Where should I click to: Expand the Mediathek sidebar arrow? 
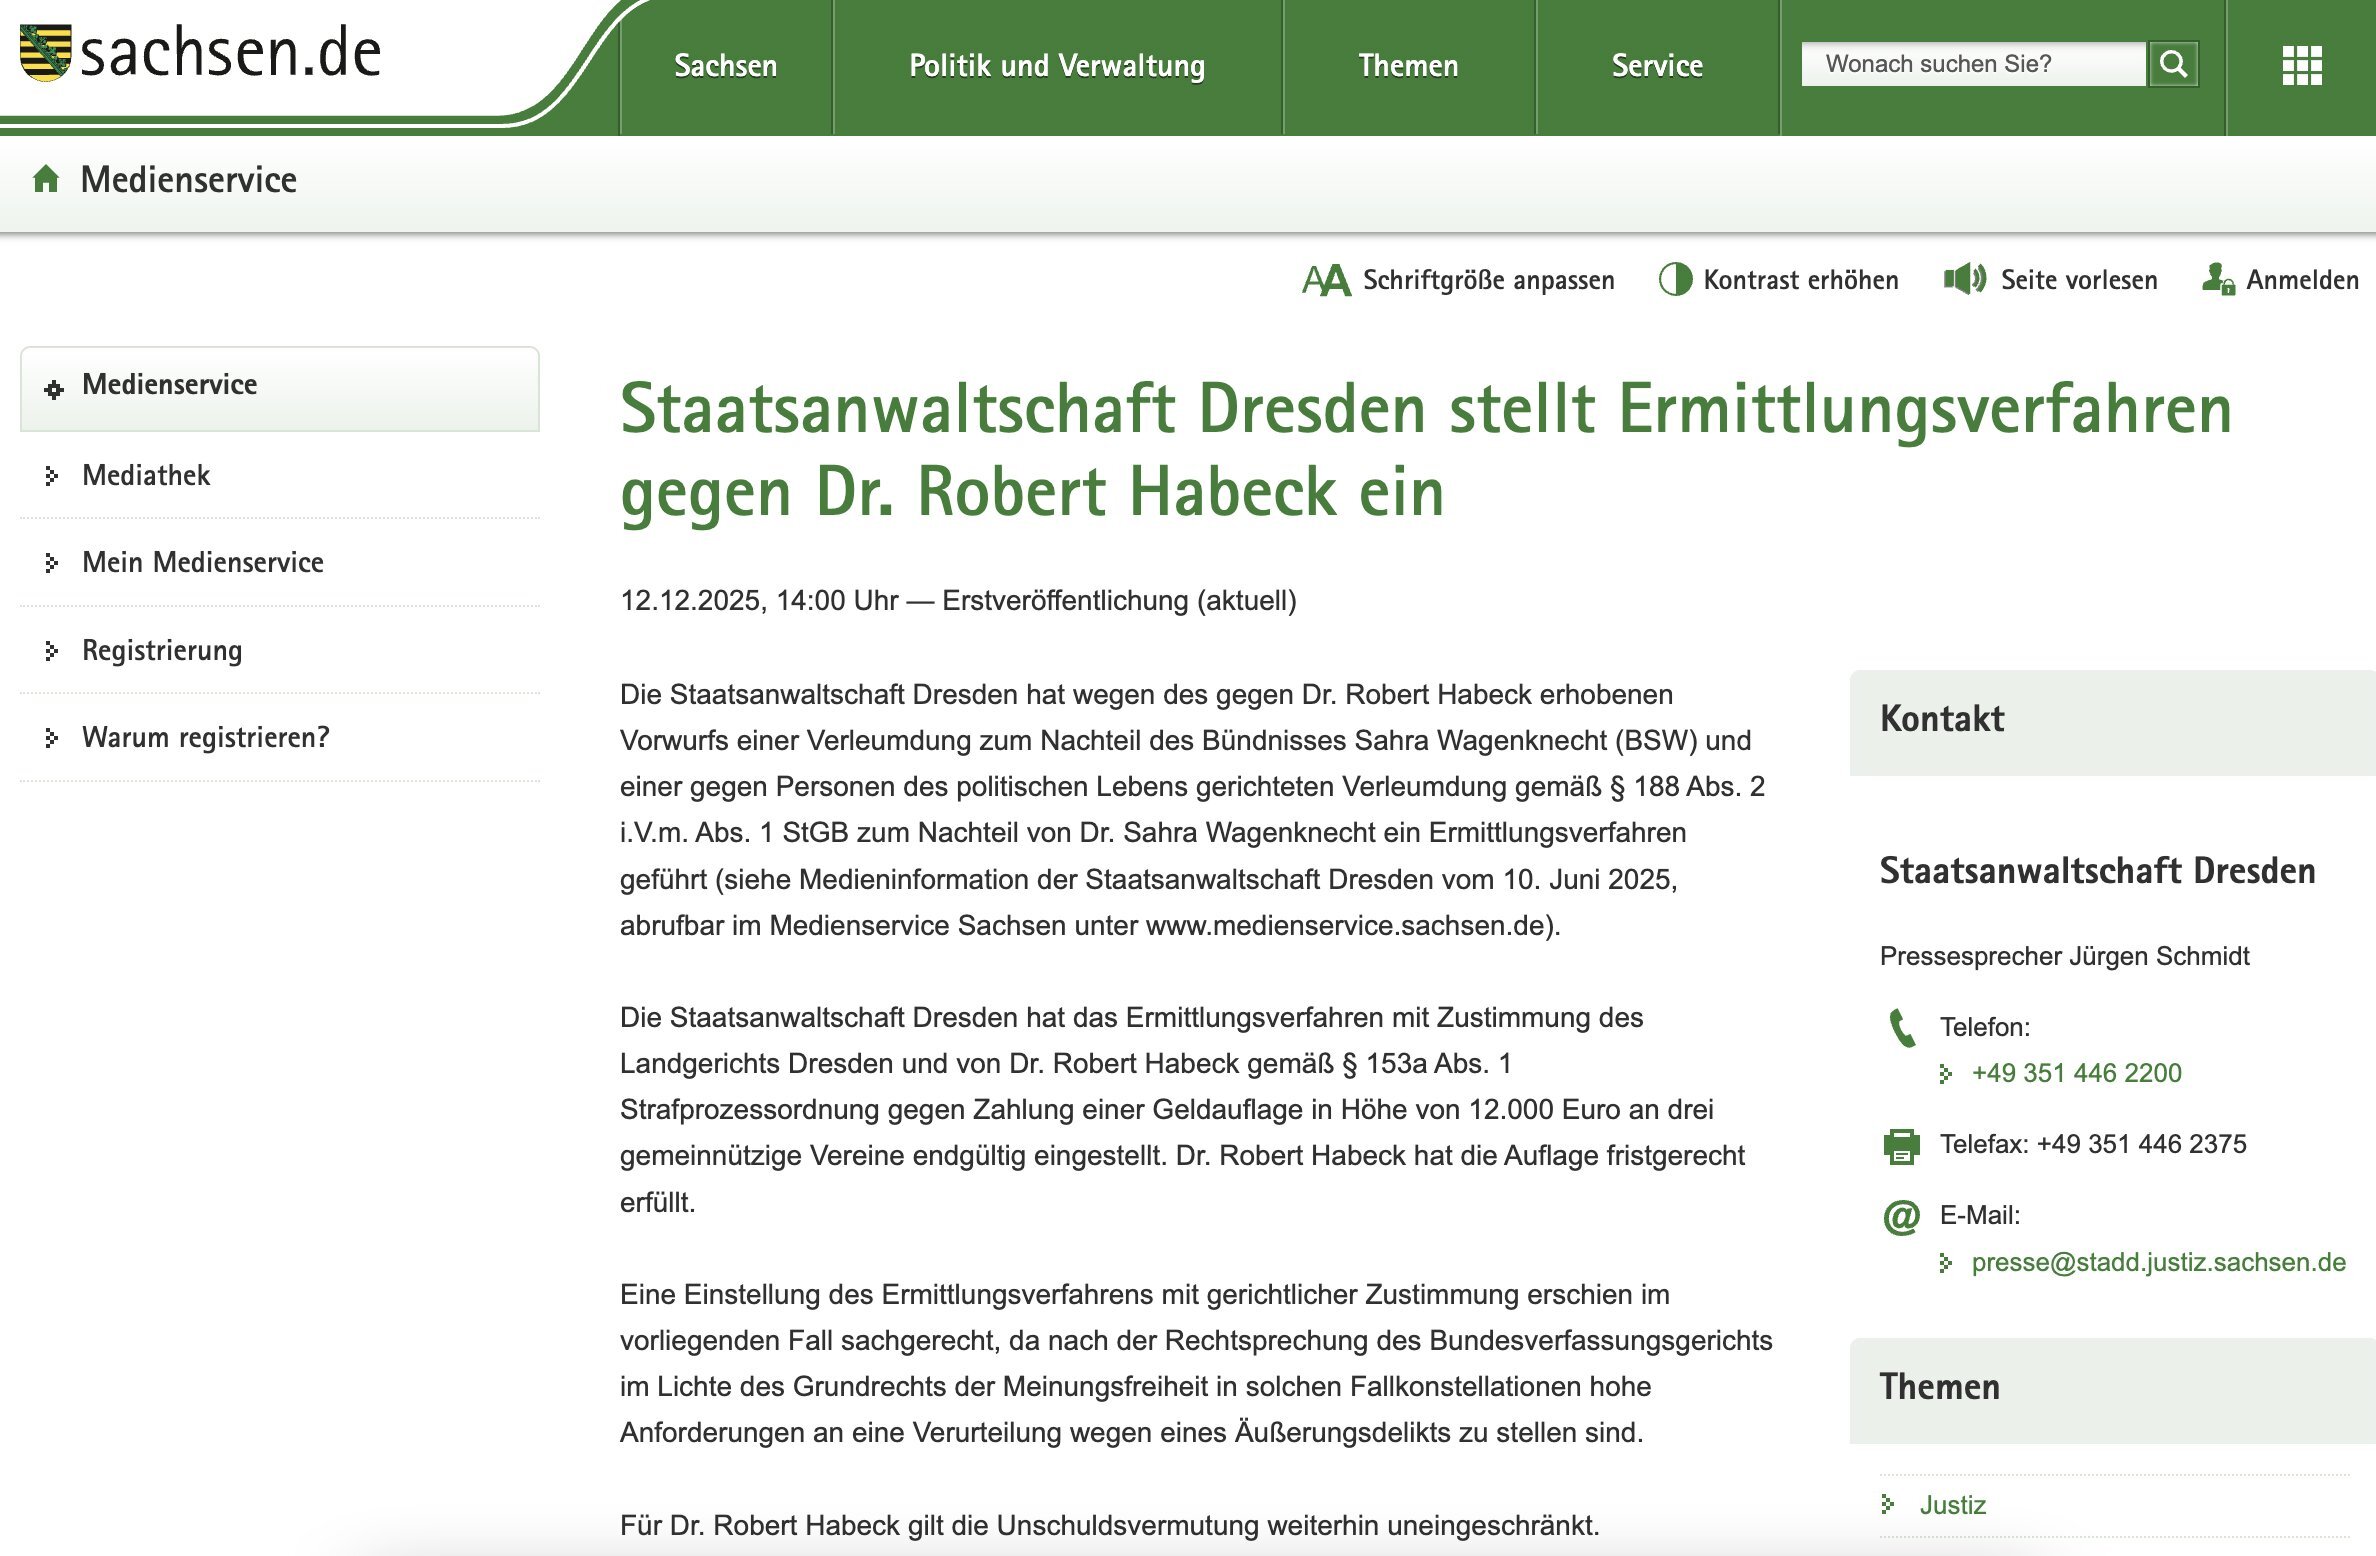52,476
